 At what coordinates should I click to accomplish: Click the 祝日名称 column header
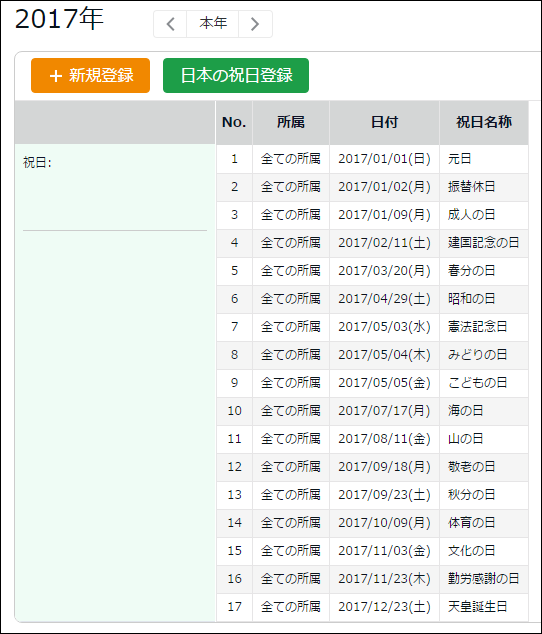pyautogui.click(x=484, y=123)
